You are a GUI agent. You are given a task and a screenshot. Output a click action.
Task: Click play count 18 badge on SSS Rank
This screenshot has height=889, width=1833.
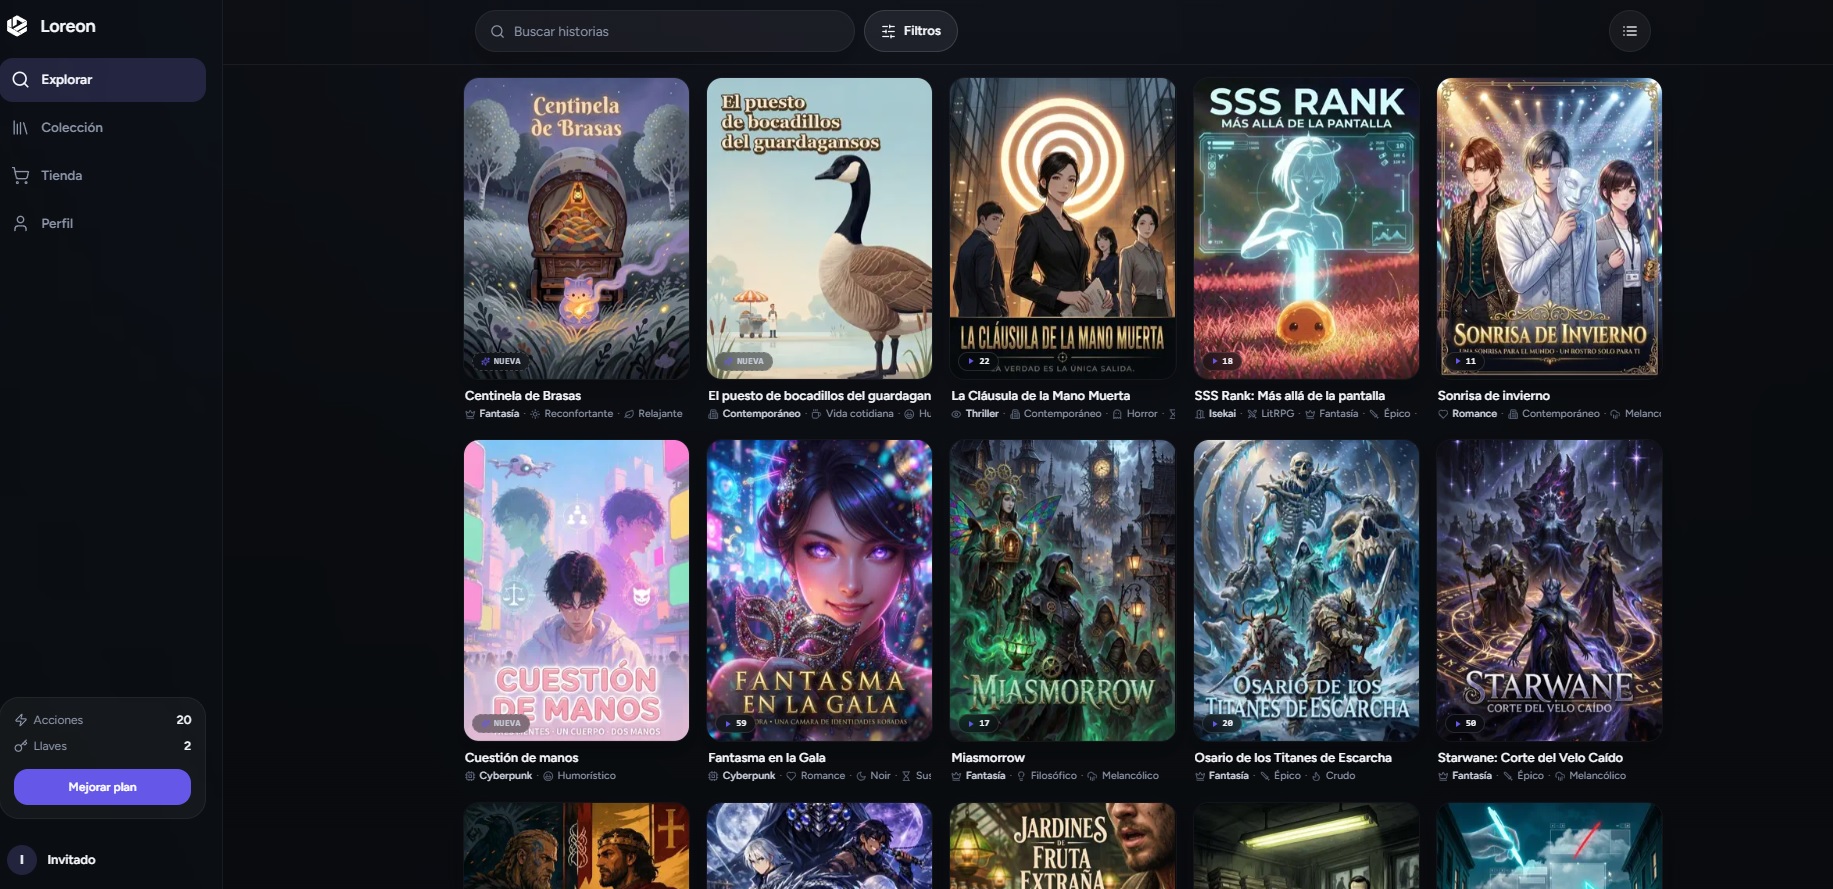(1222, 361)
